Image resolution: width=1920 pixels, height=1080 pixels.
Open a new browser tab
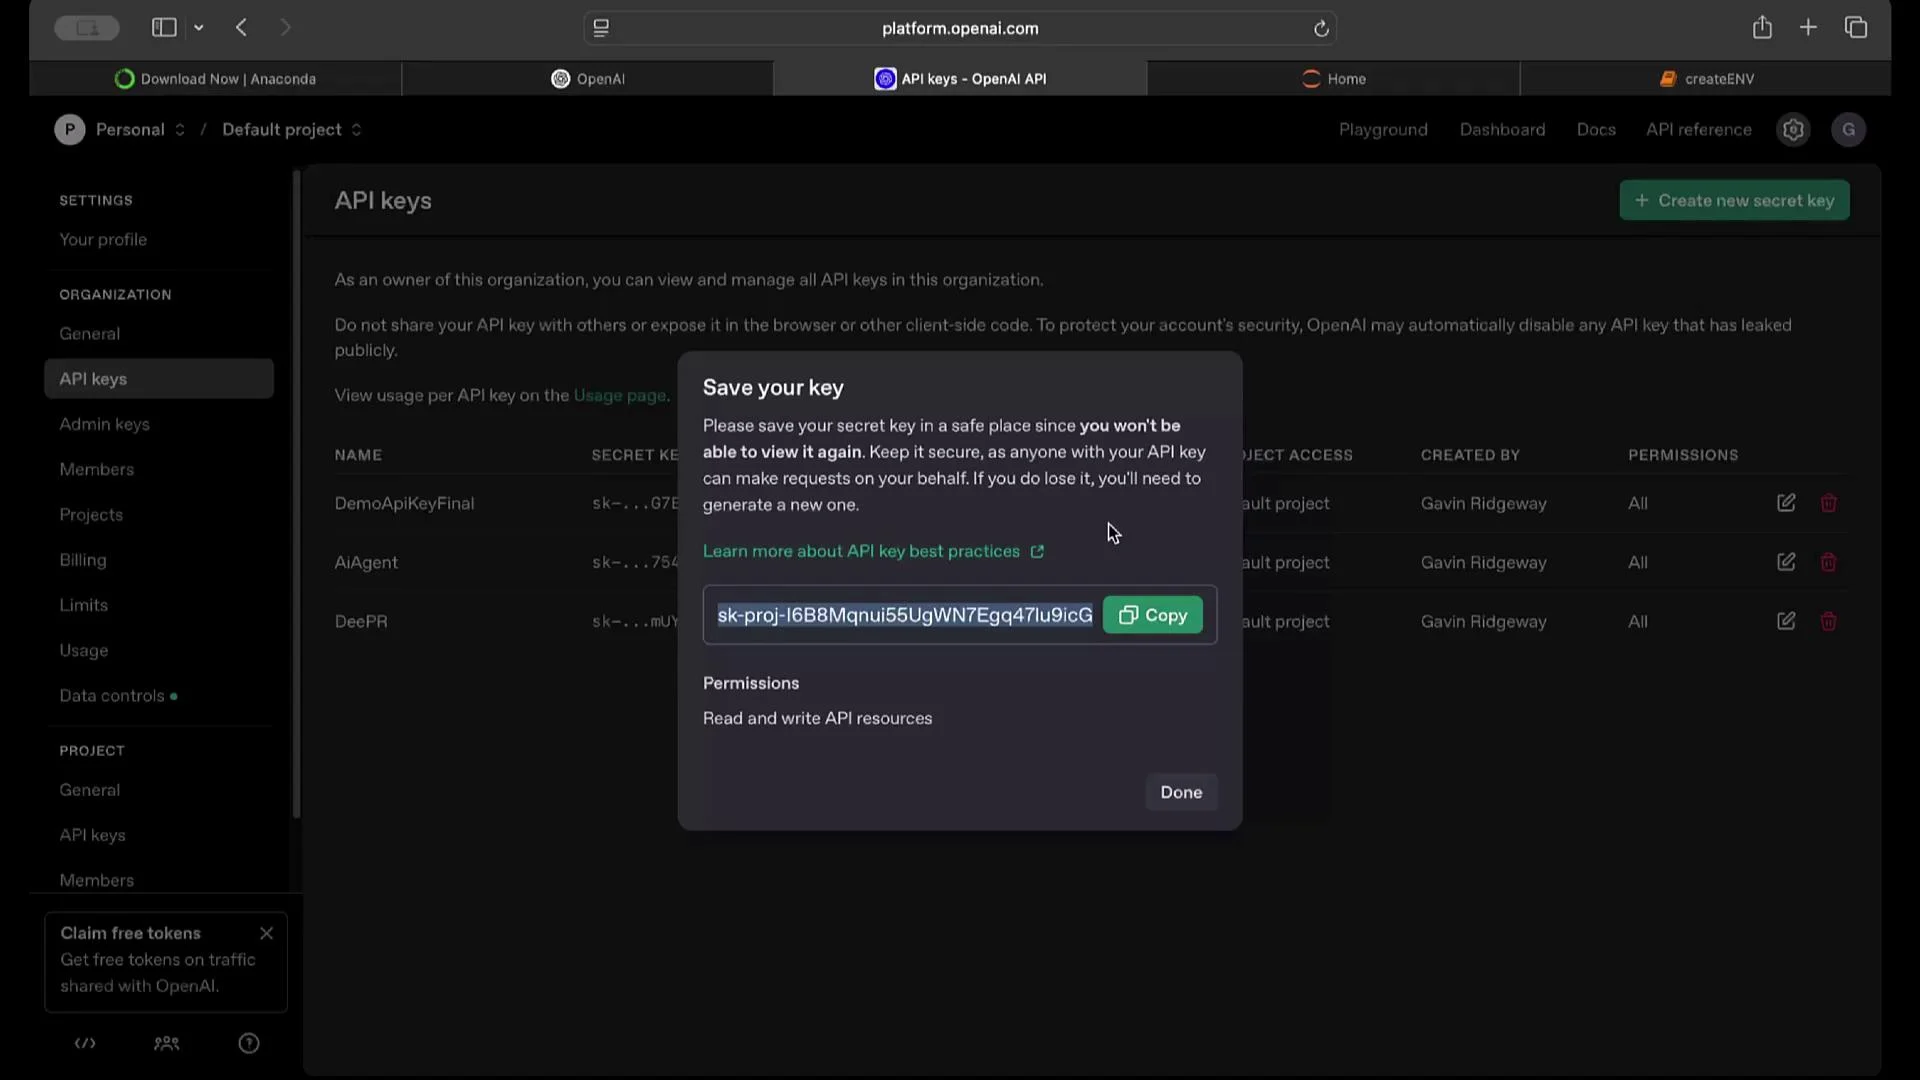tap(1808, 28)
